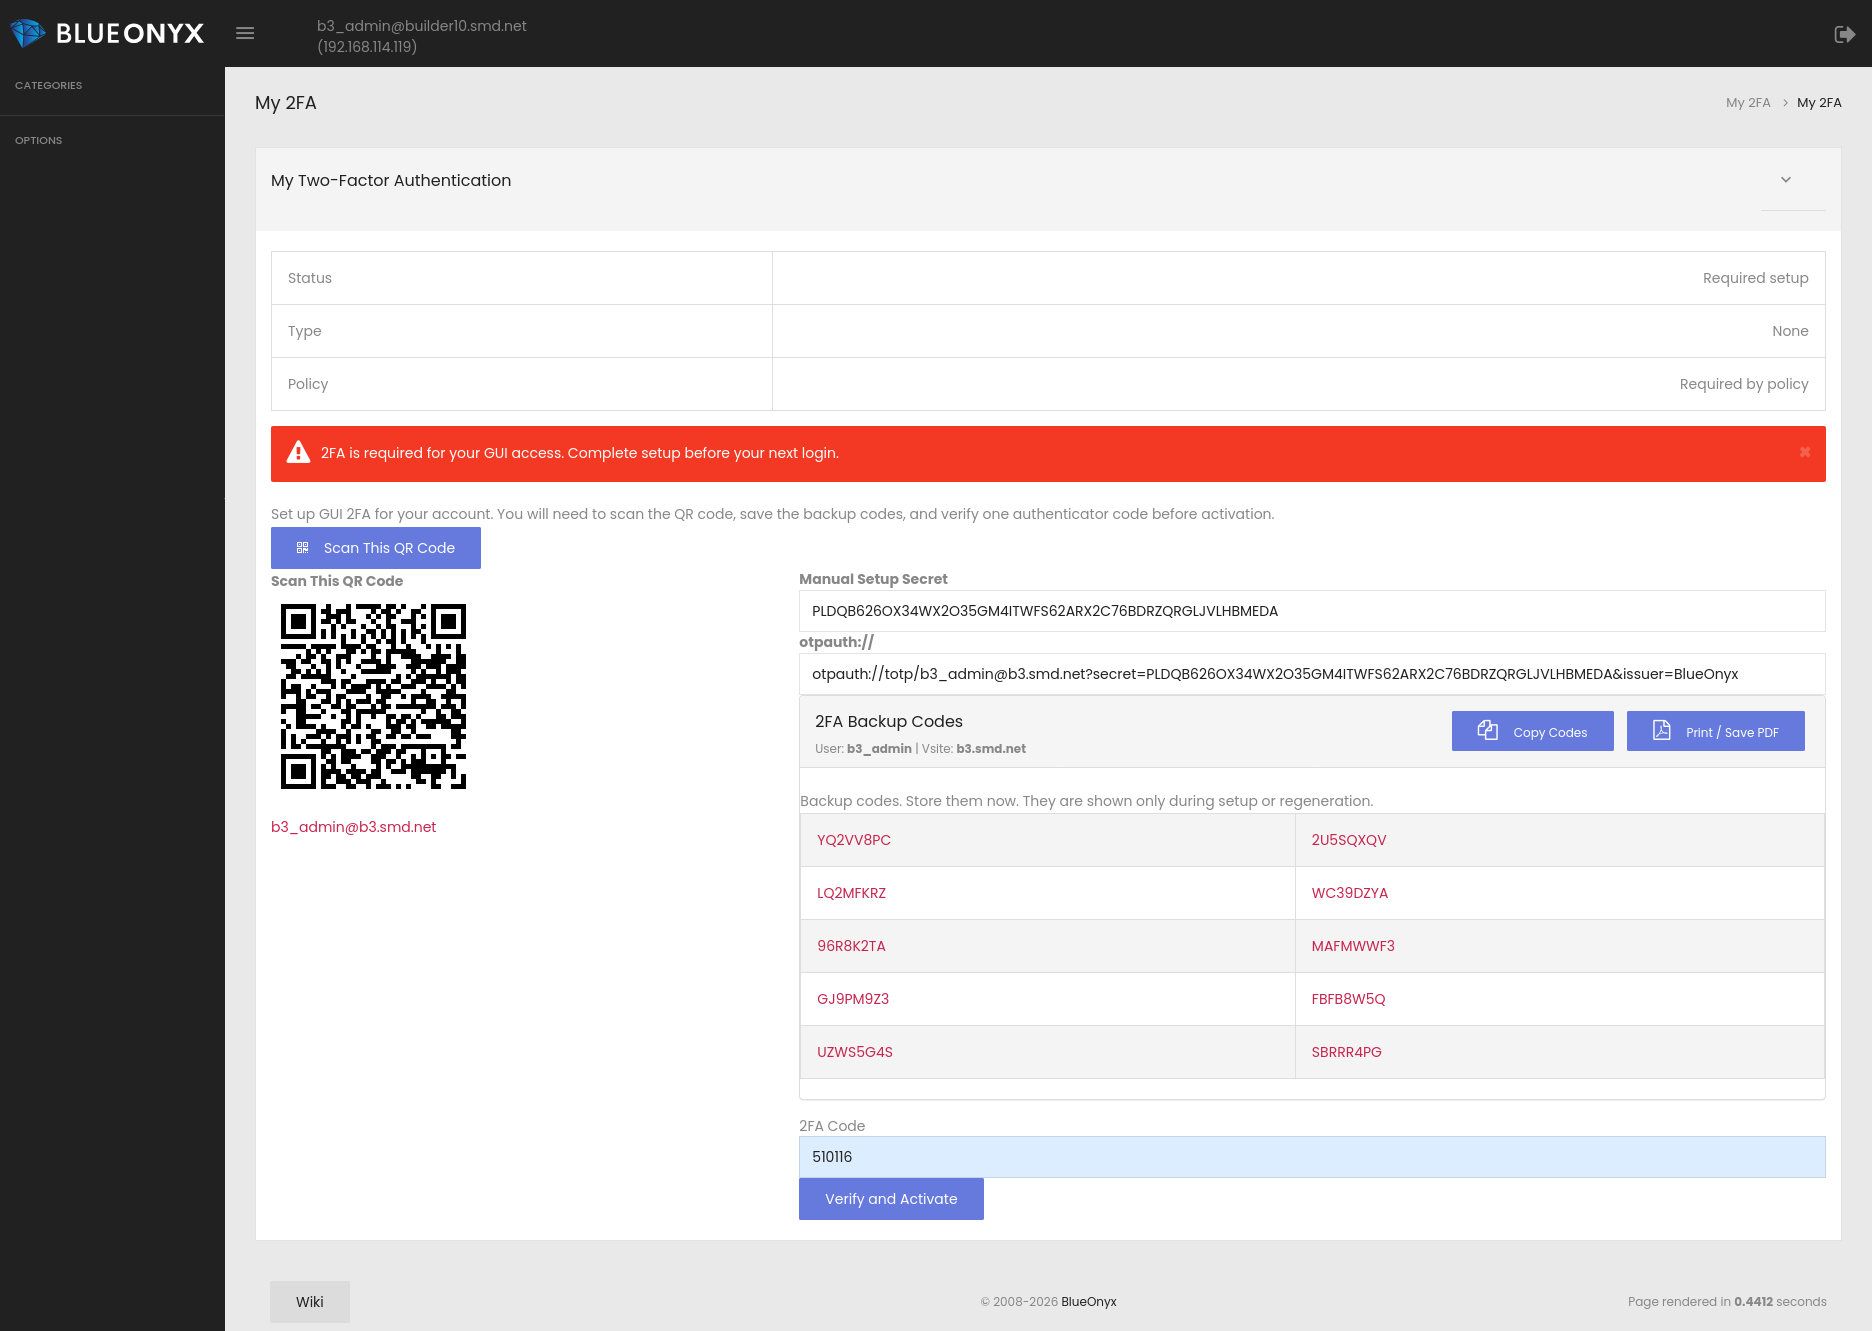Open the Wiki button in footer

coord(310,1302)
